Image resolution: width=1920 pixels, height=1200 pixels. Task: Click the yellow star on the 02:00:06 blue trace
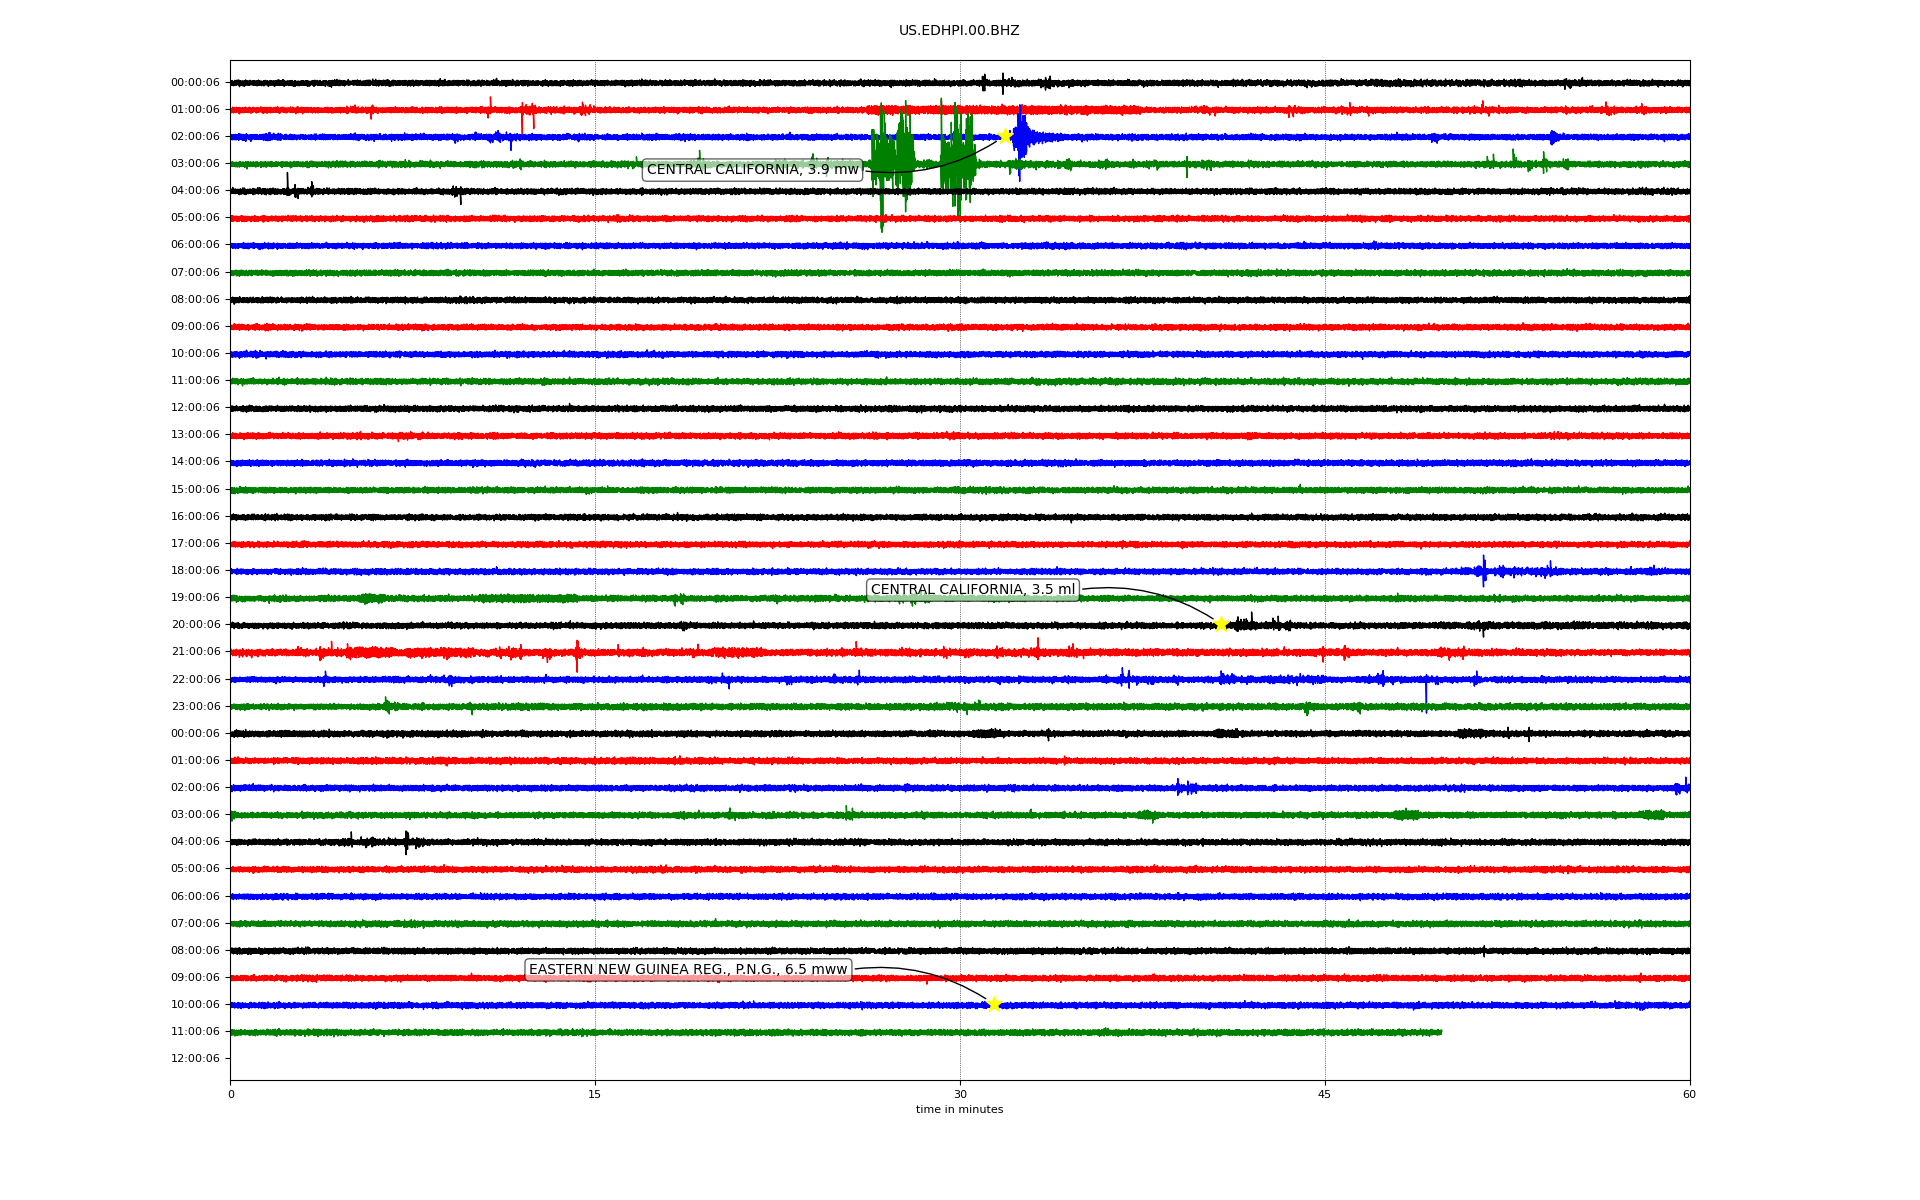tap(1005, 136)
